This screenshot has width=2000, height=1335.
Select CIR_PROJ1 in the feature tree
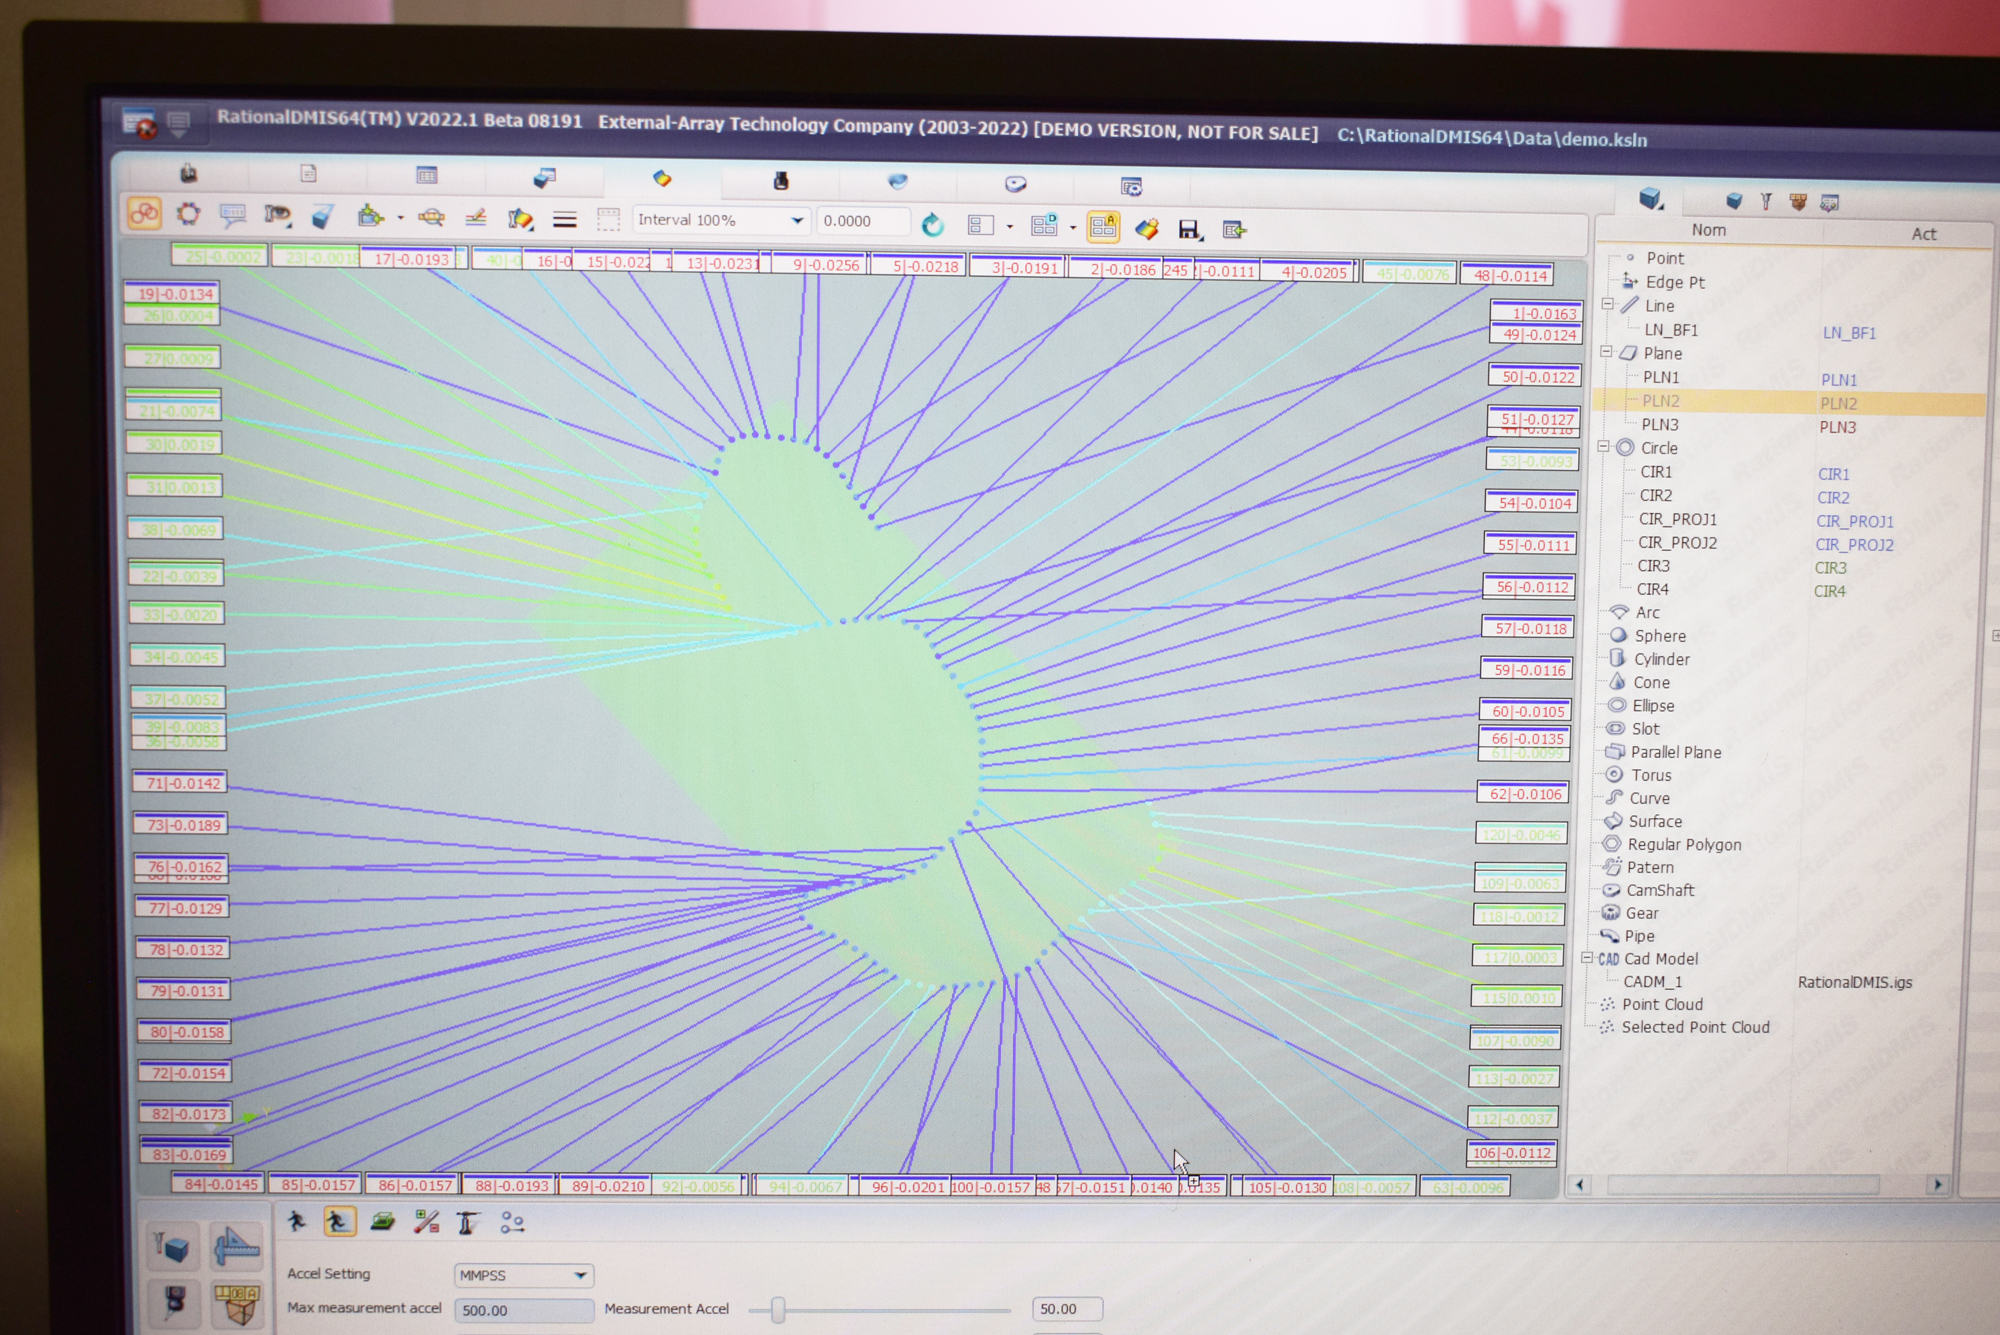tap(1677, 519)
